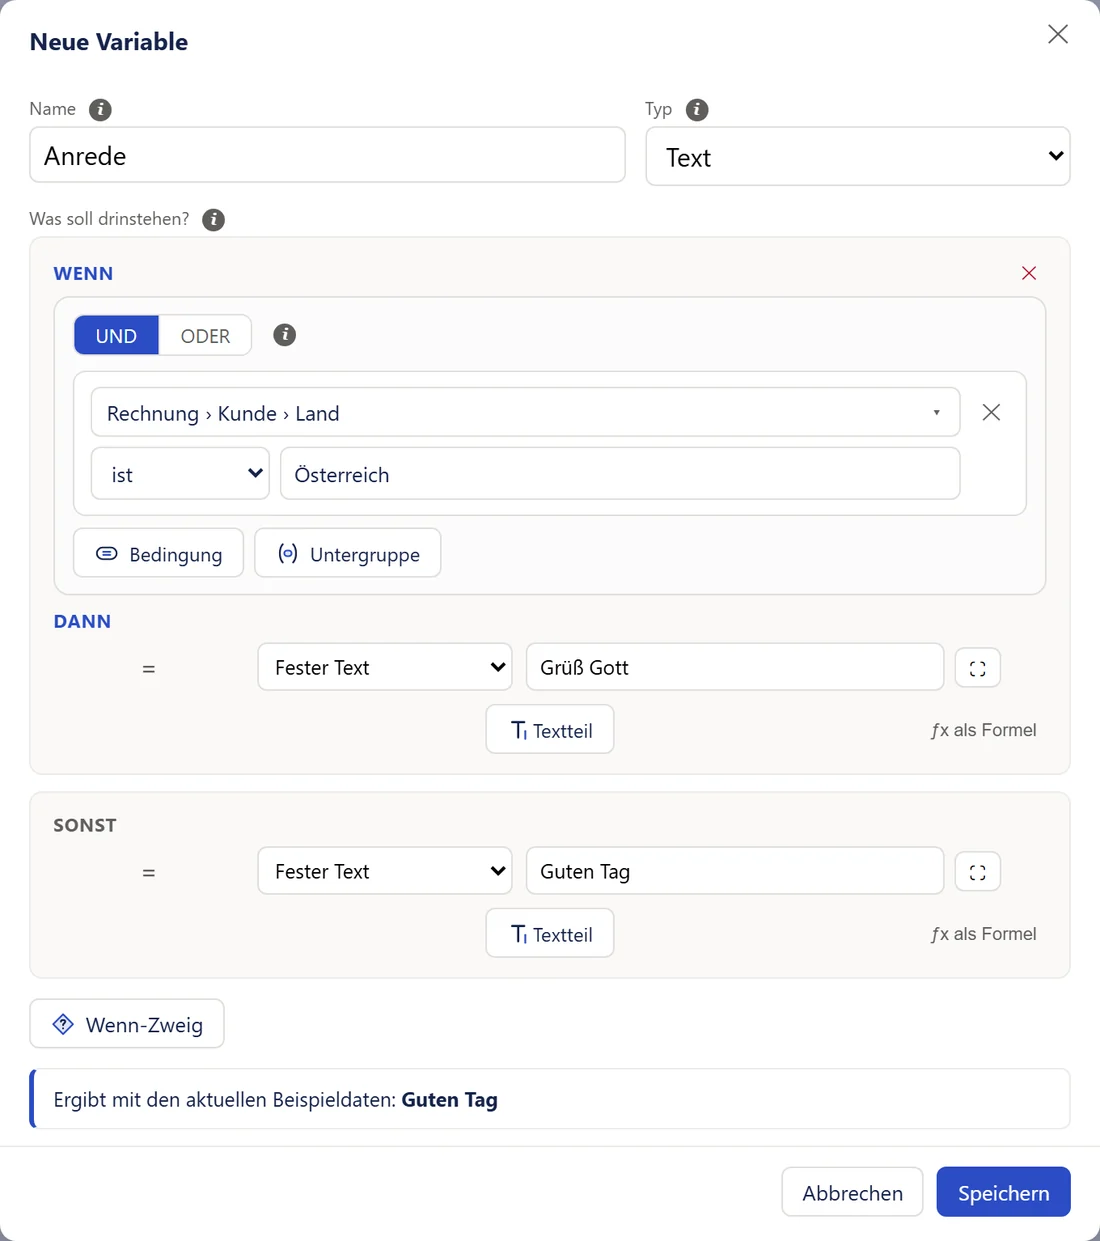The height and width of the screenshot is (1241, 1100).
Task: Click the 'Österreich' value field
Action: tap(620, 474)
